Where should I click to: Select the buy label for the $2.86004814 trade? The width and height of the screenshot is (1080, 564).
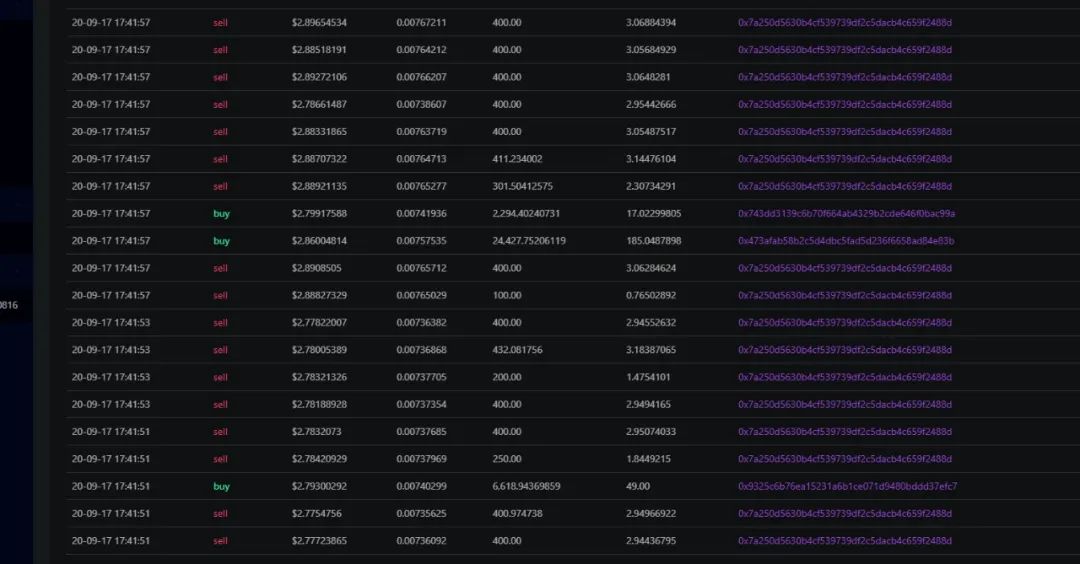point(221,241)
